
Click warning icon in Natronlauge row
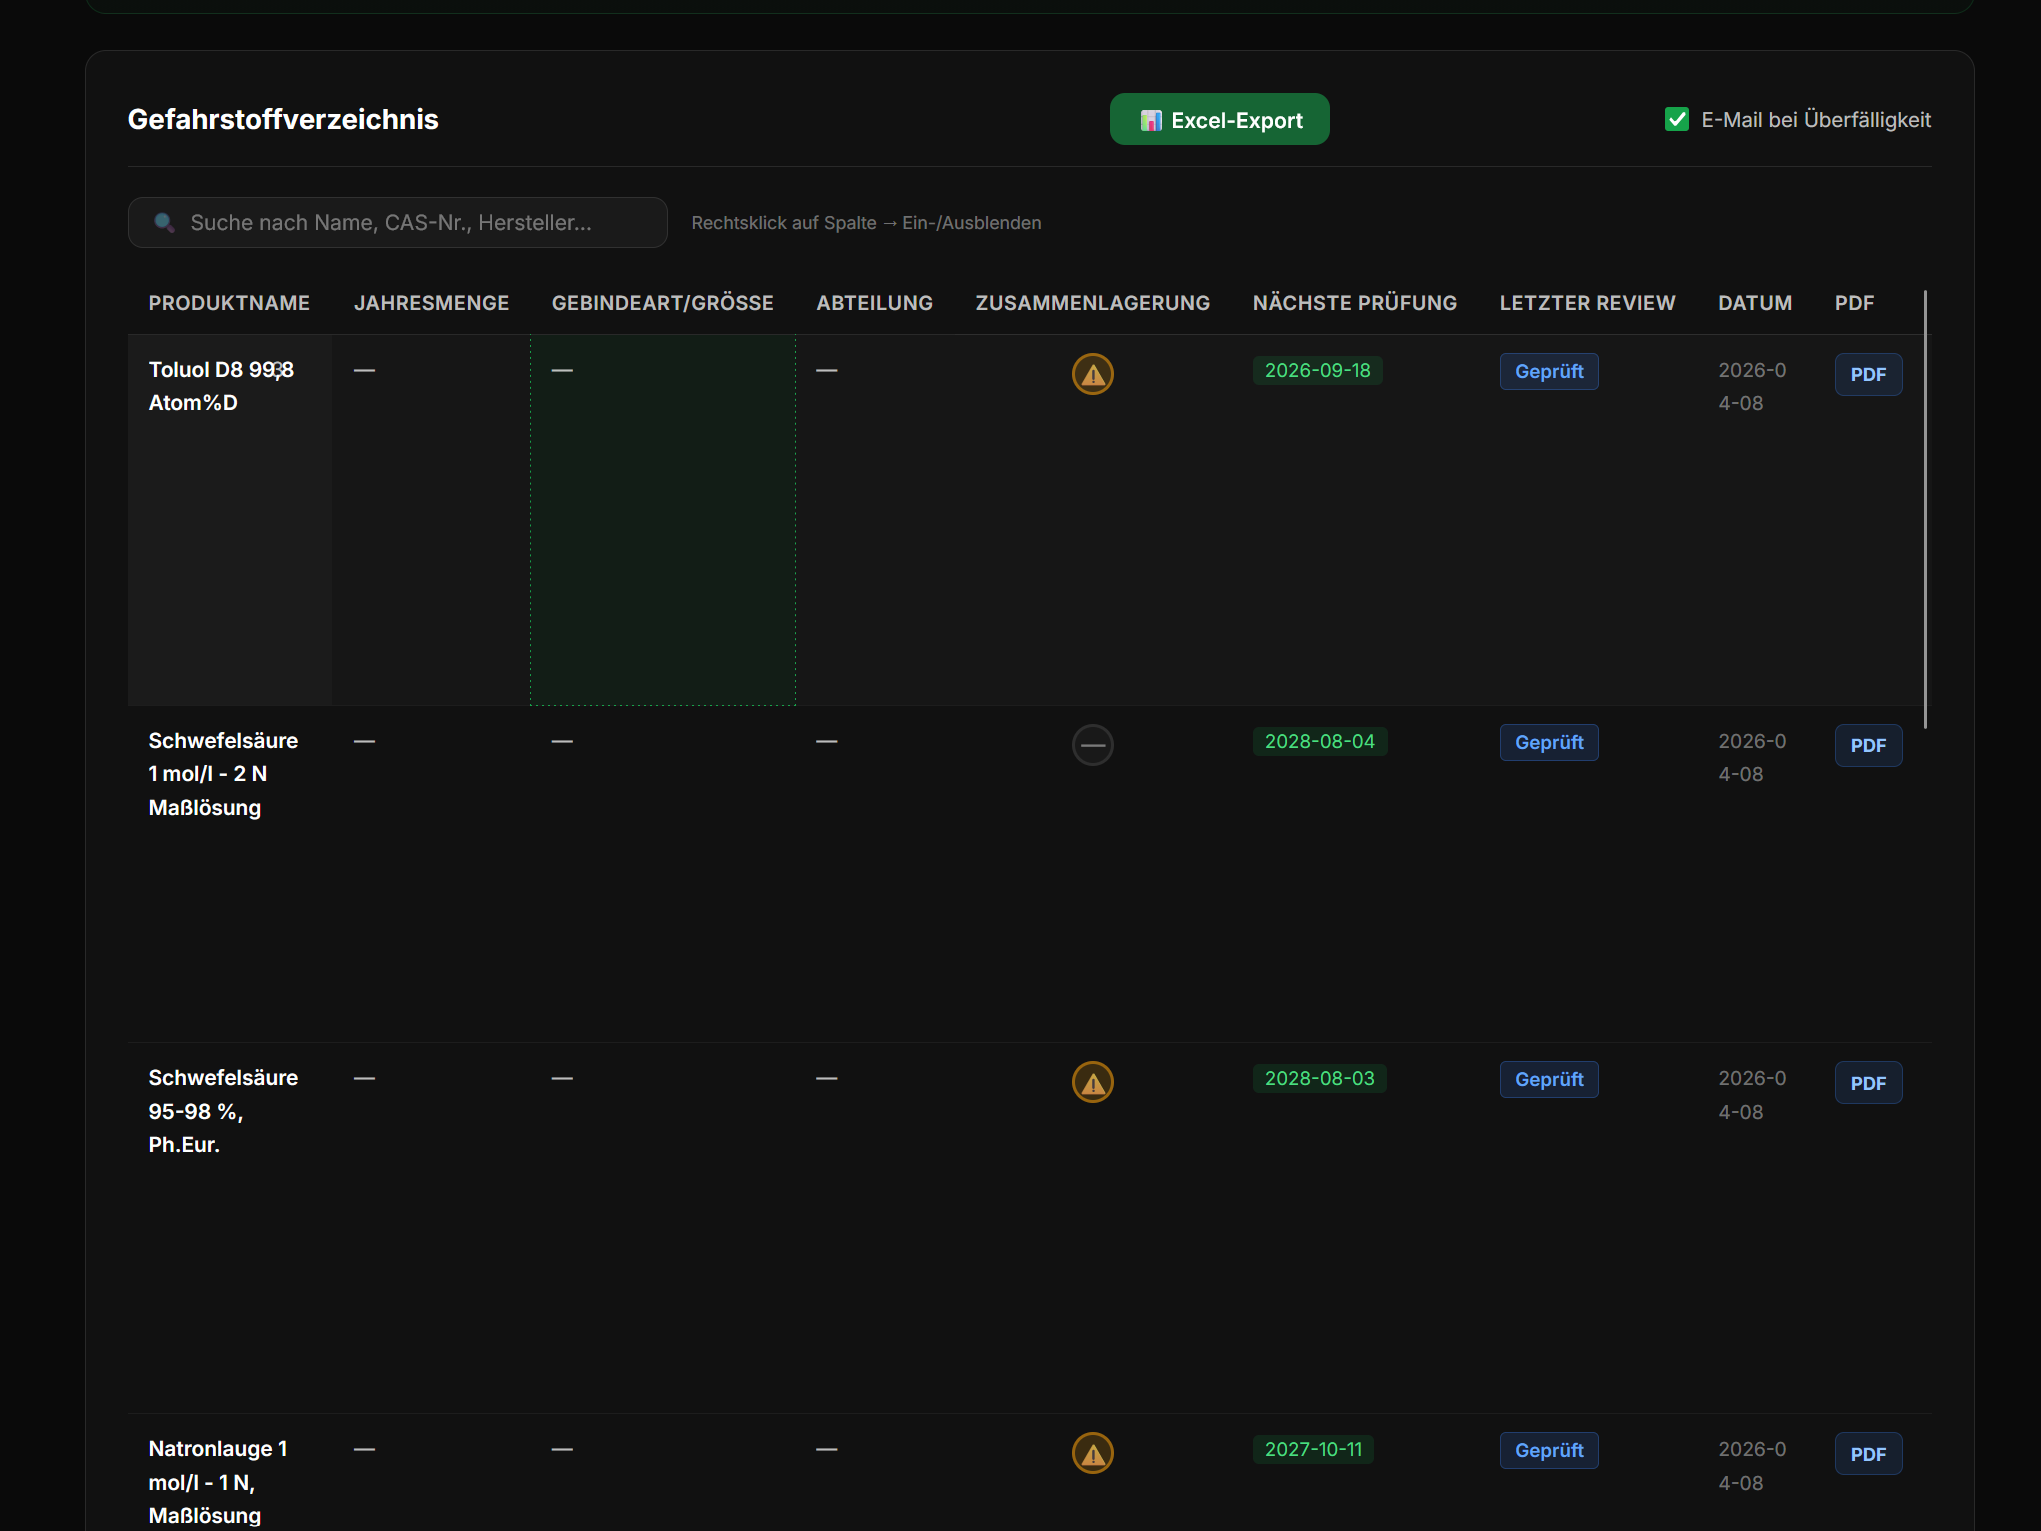[1093, 1453]
